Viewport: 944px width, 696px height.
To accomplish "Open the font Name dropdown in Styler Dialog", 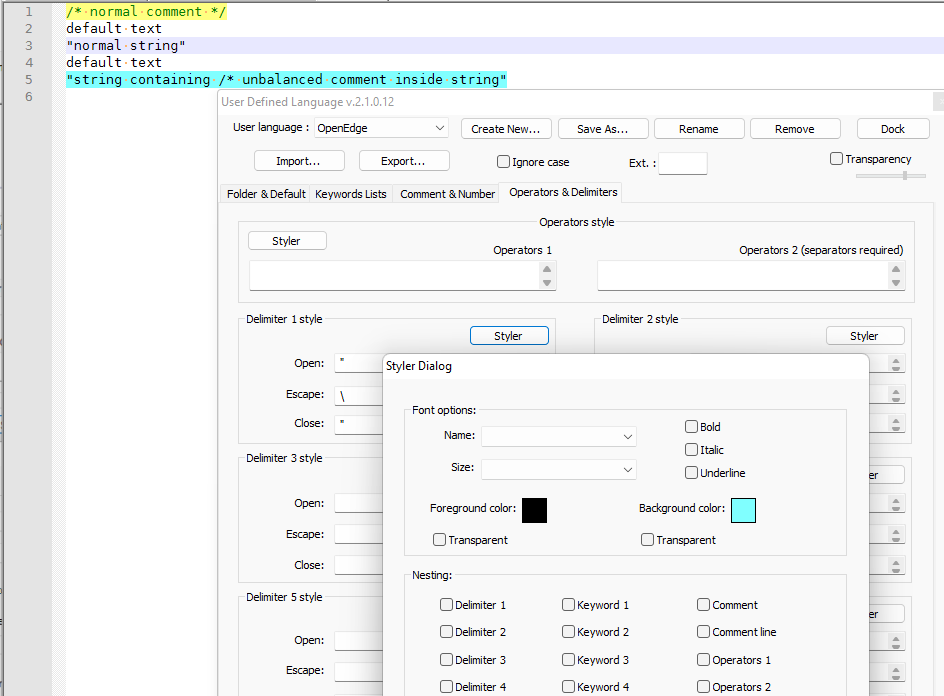I will (x=559, y=436).
